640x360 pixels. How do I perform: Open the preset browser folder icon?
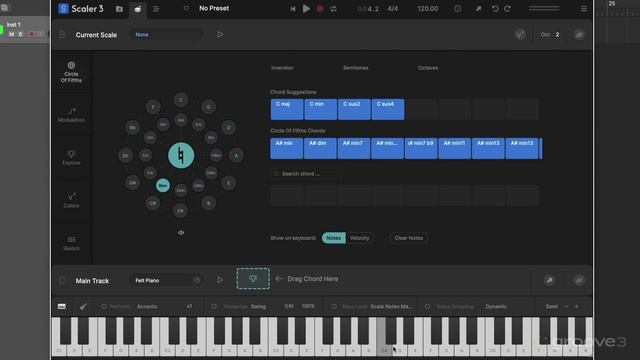[119, 9]
